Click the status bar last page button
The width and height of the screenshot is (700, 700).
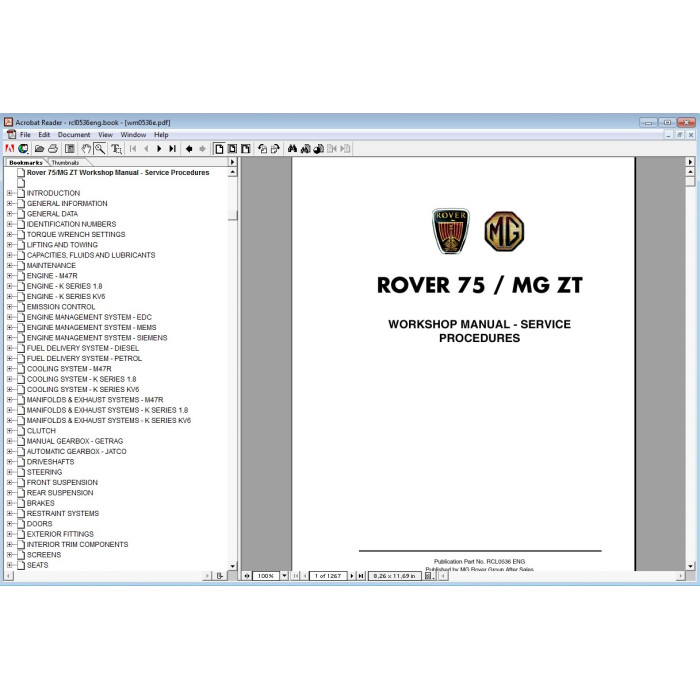[361, 576]
